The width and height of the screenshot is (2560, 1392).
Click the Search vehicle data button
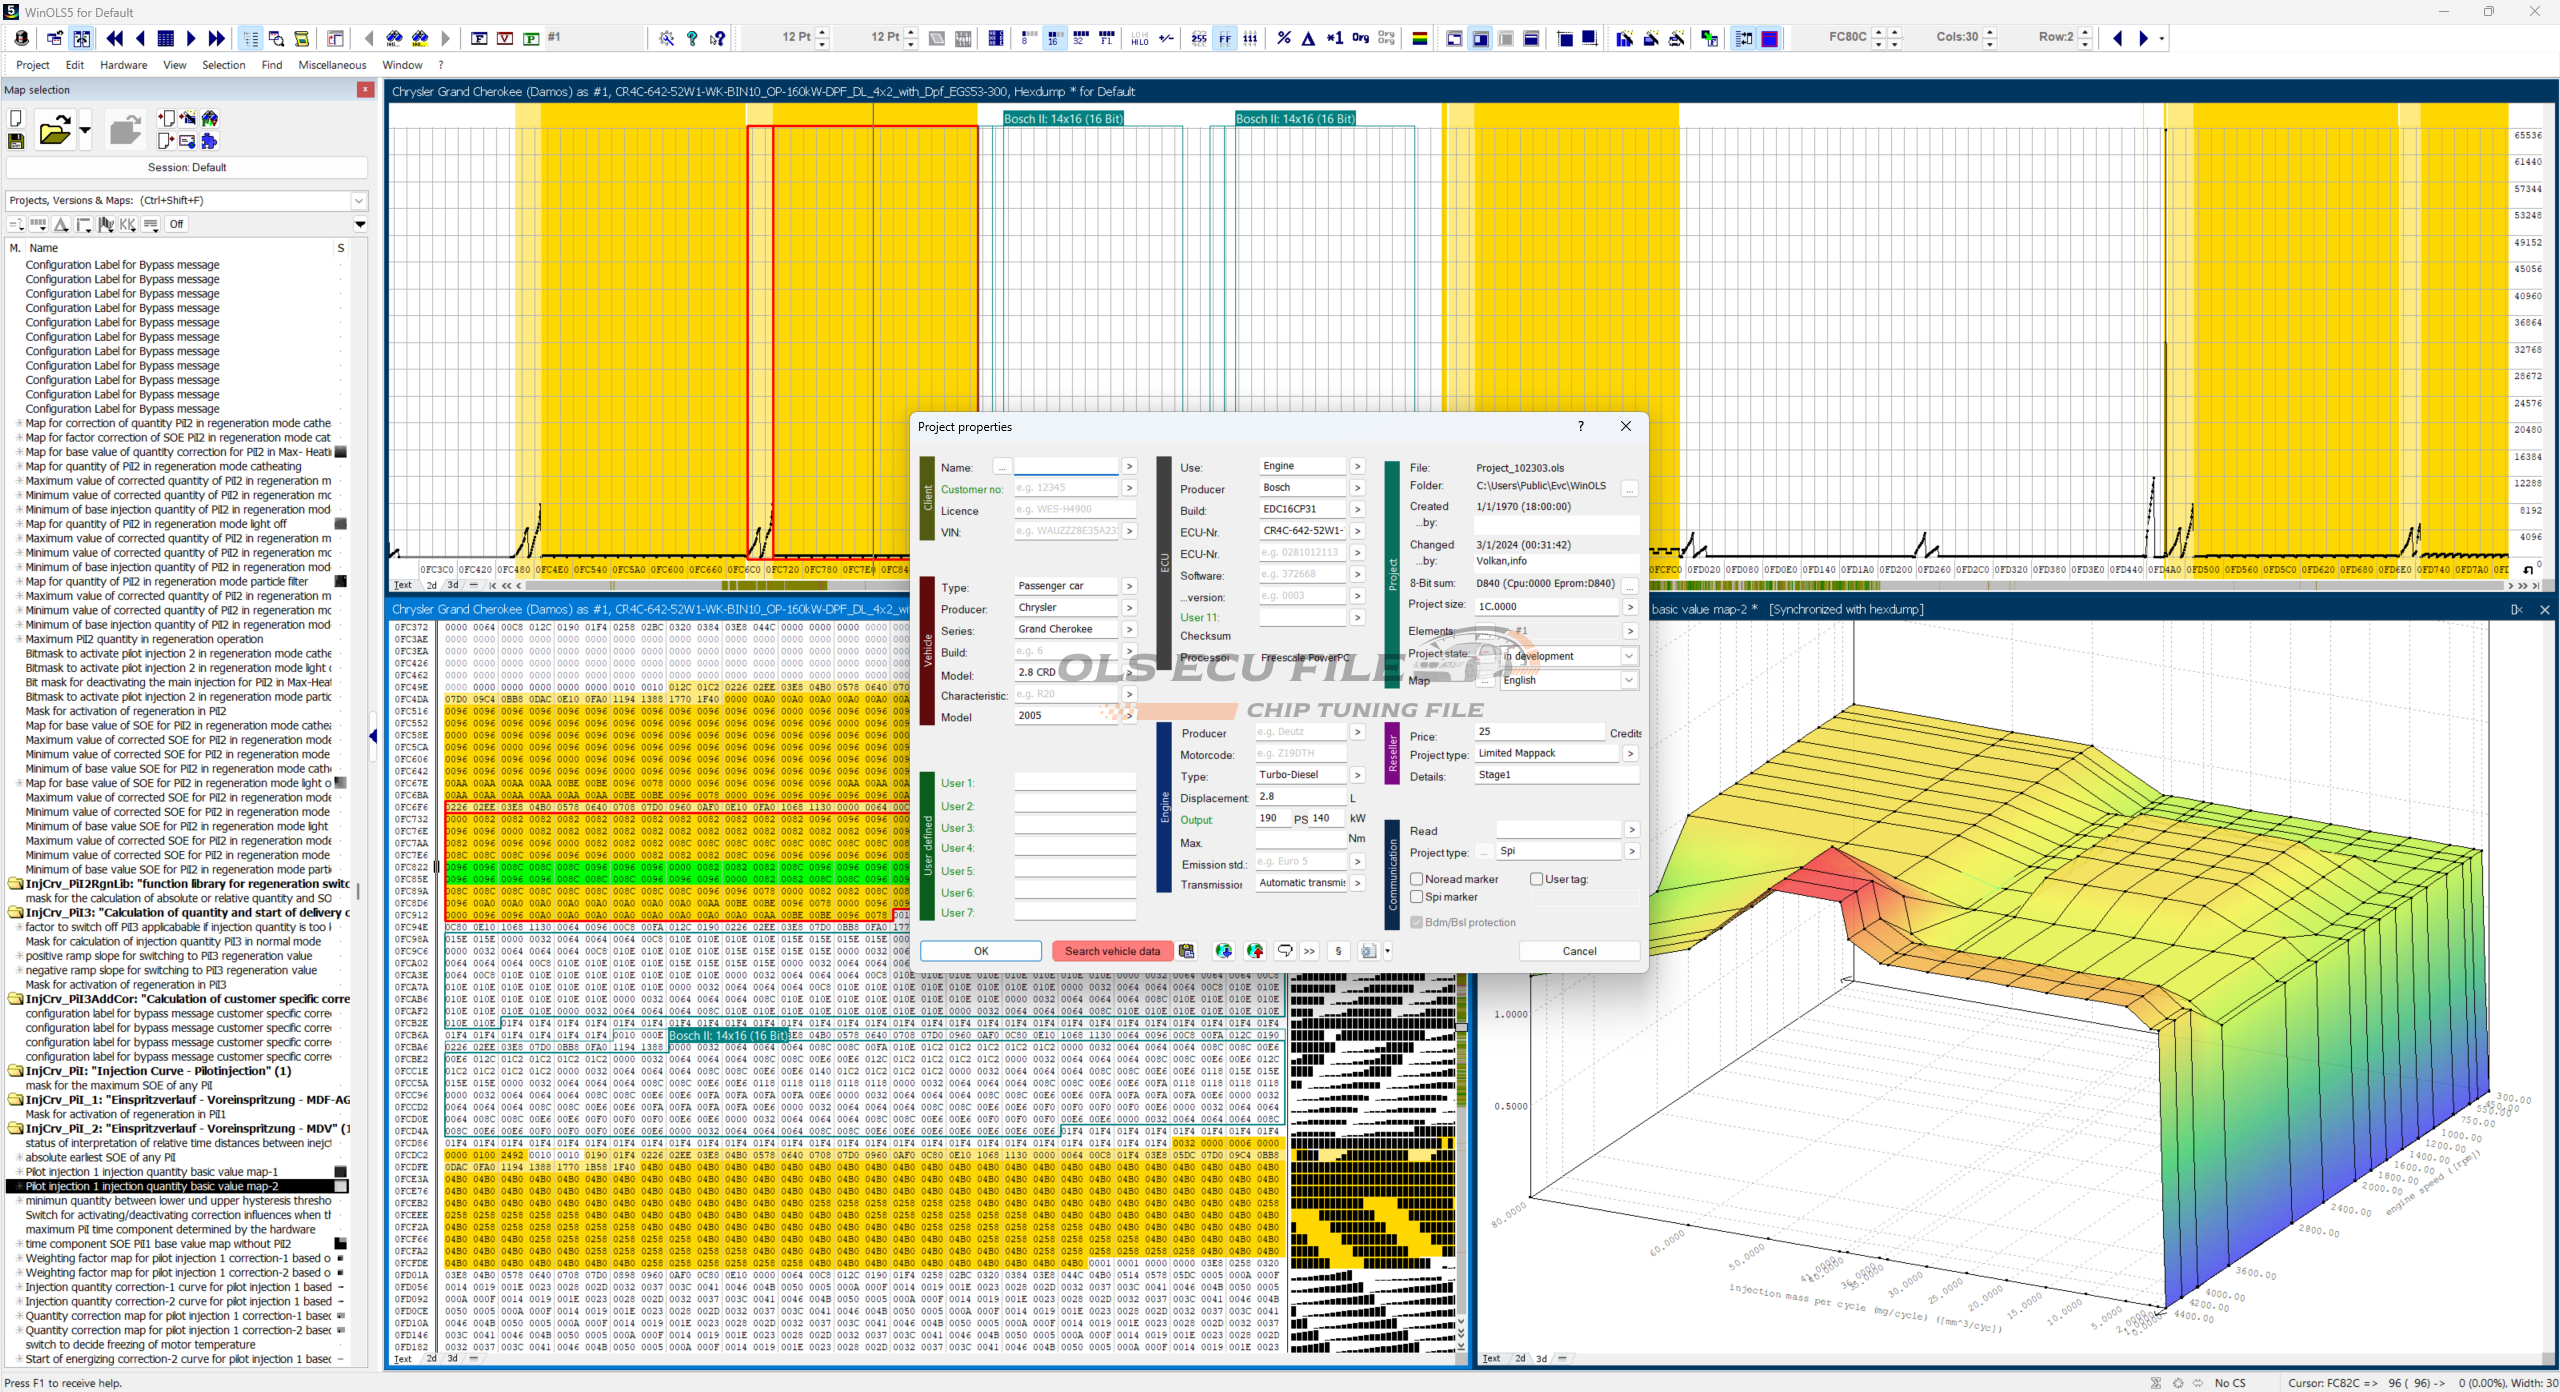click(x=1112, y=951)
